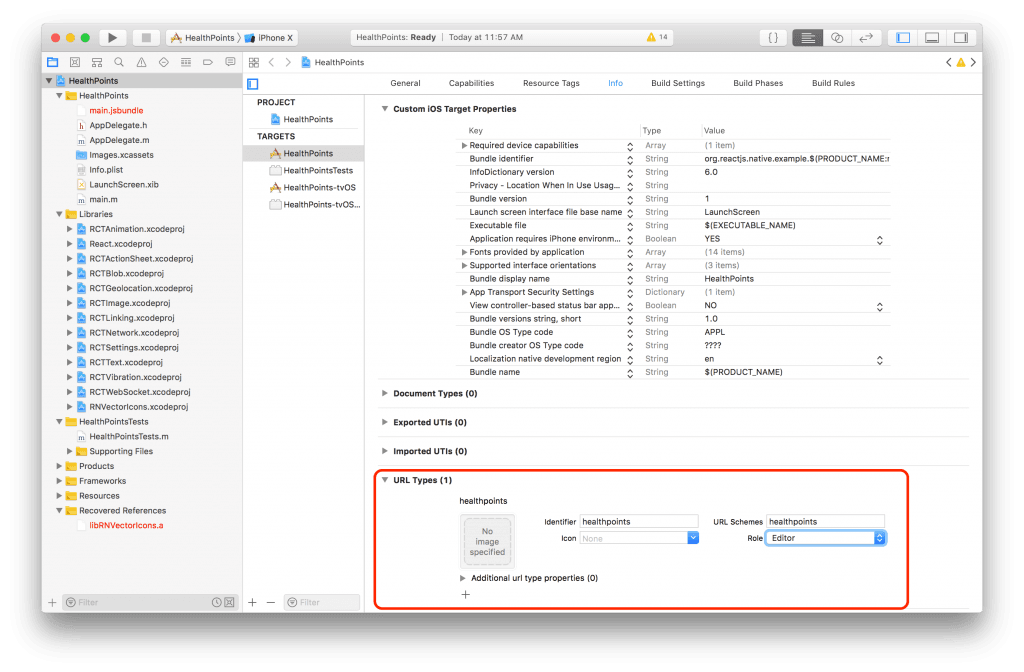This screenshot has width=1024, height=672.
Task: Toggle the Debug area visibility
Action: (932, 37)
